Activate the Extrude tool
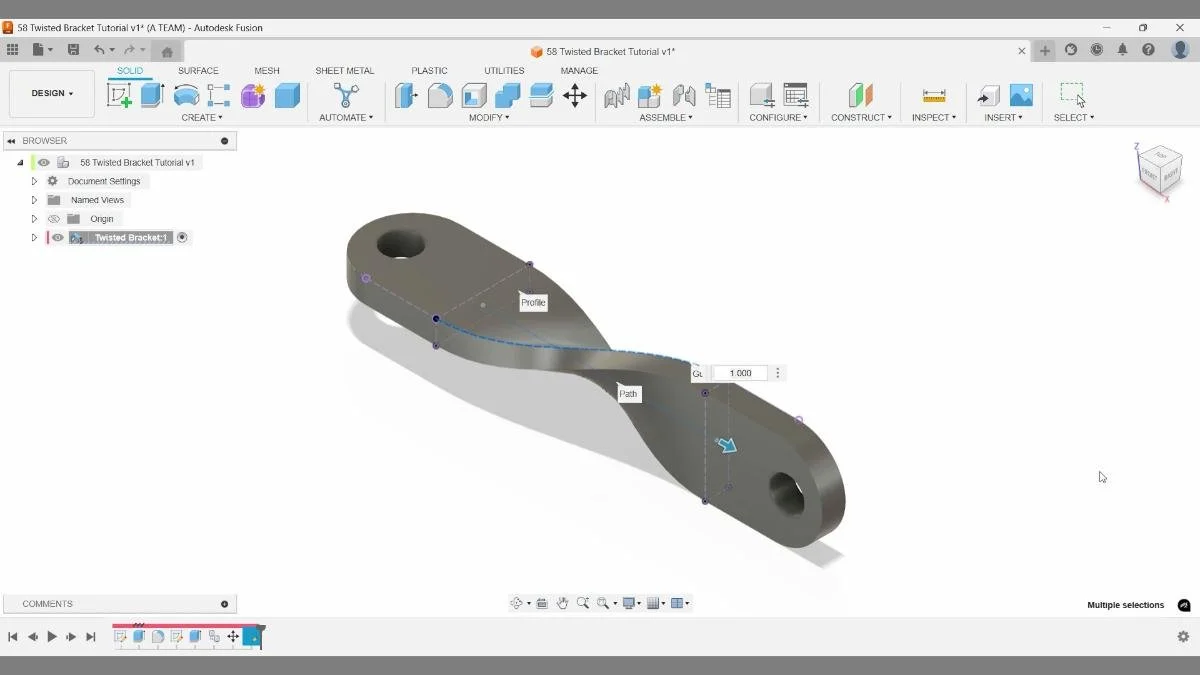The width and height of the screenshot is (1200, 675). point(151,95)
